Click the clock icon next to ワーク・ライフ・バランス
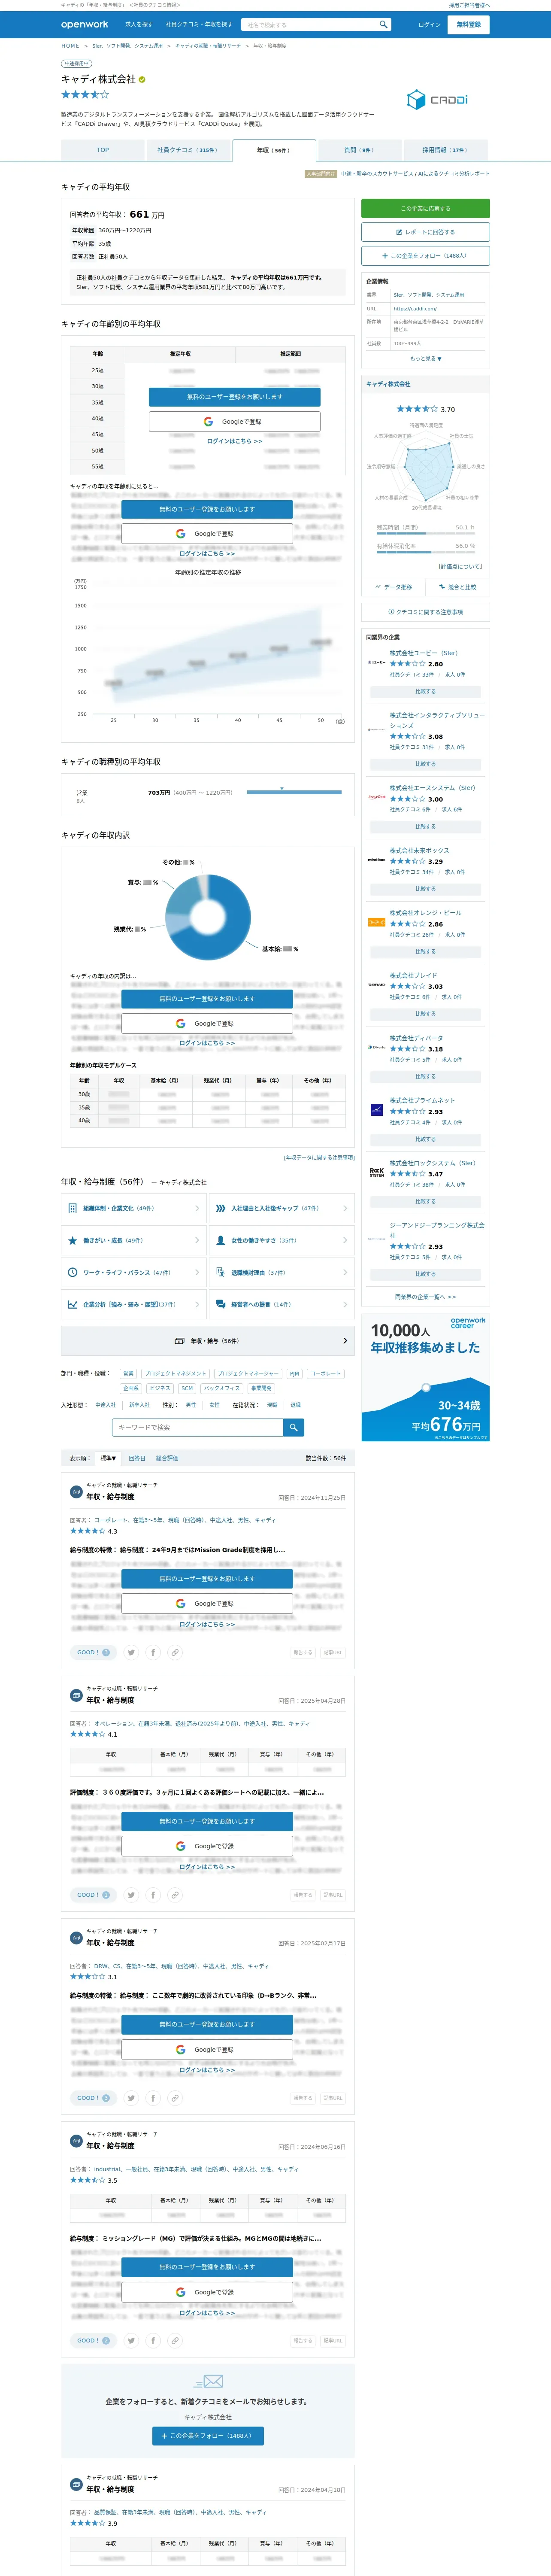The image size is (551, 2576). [x=72, y=1272]
